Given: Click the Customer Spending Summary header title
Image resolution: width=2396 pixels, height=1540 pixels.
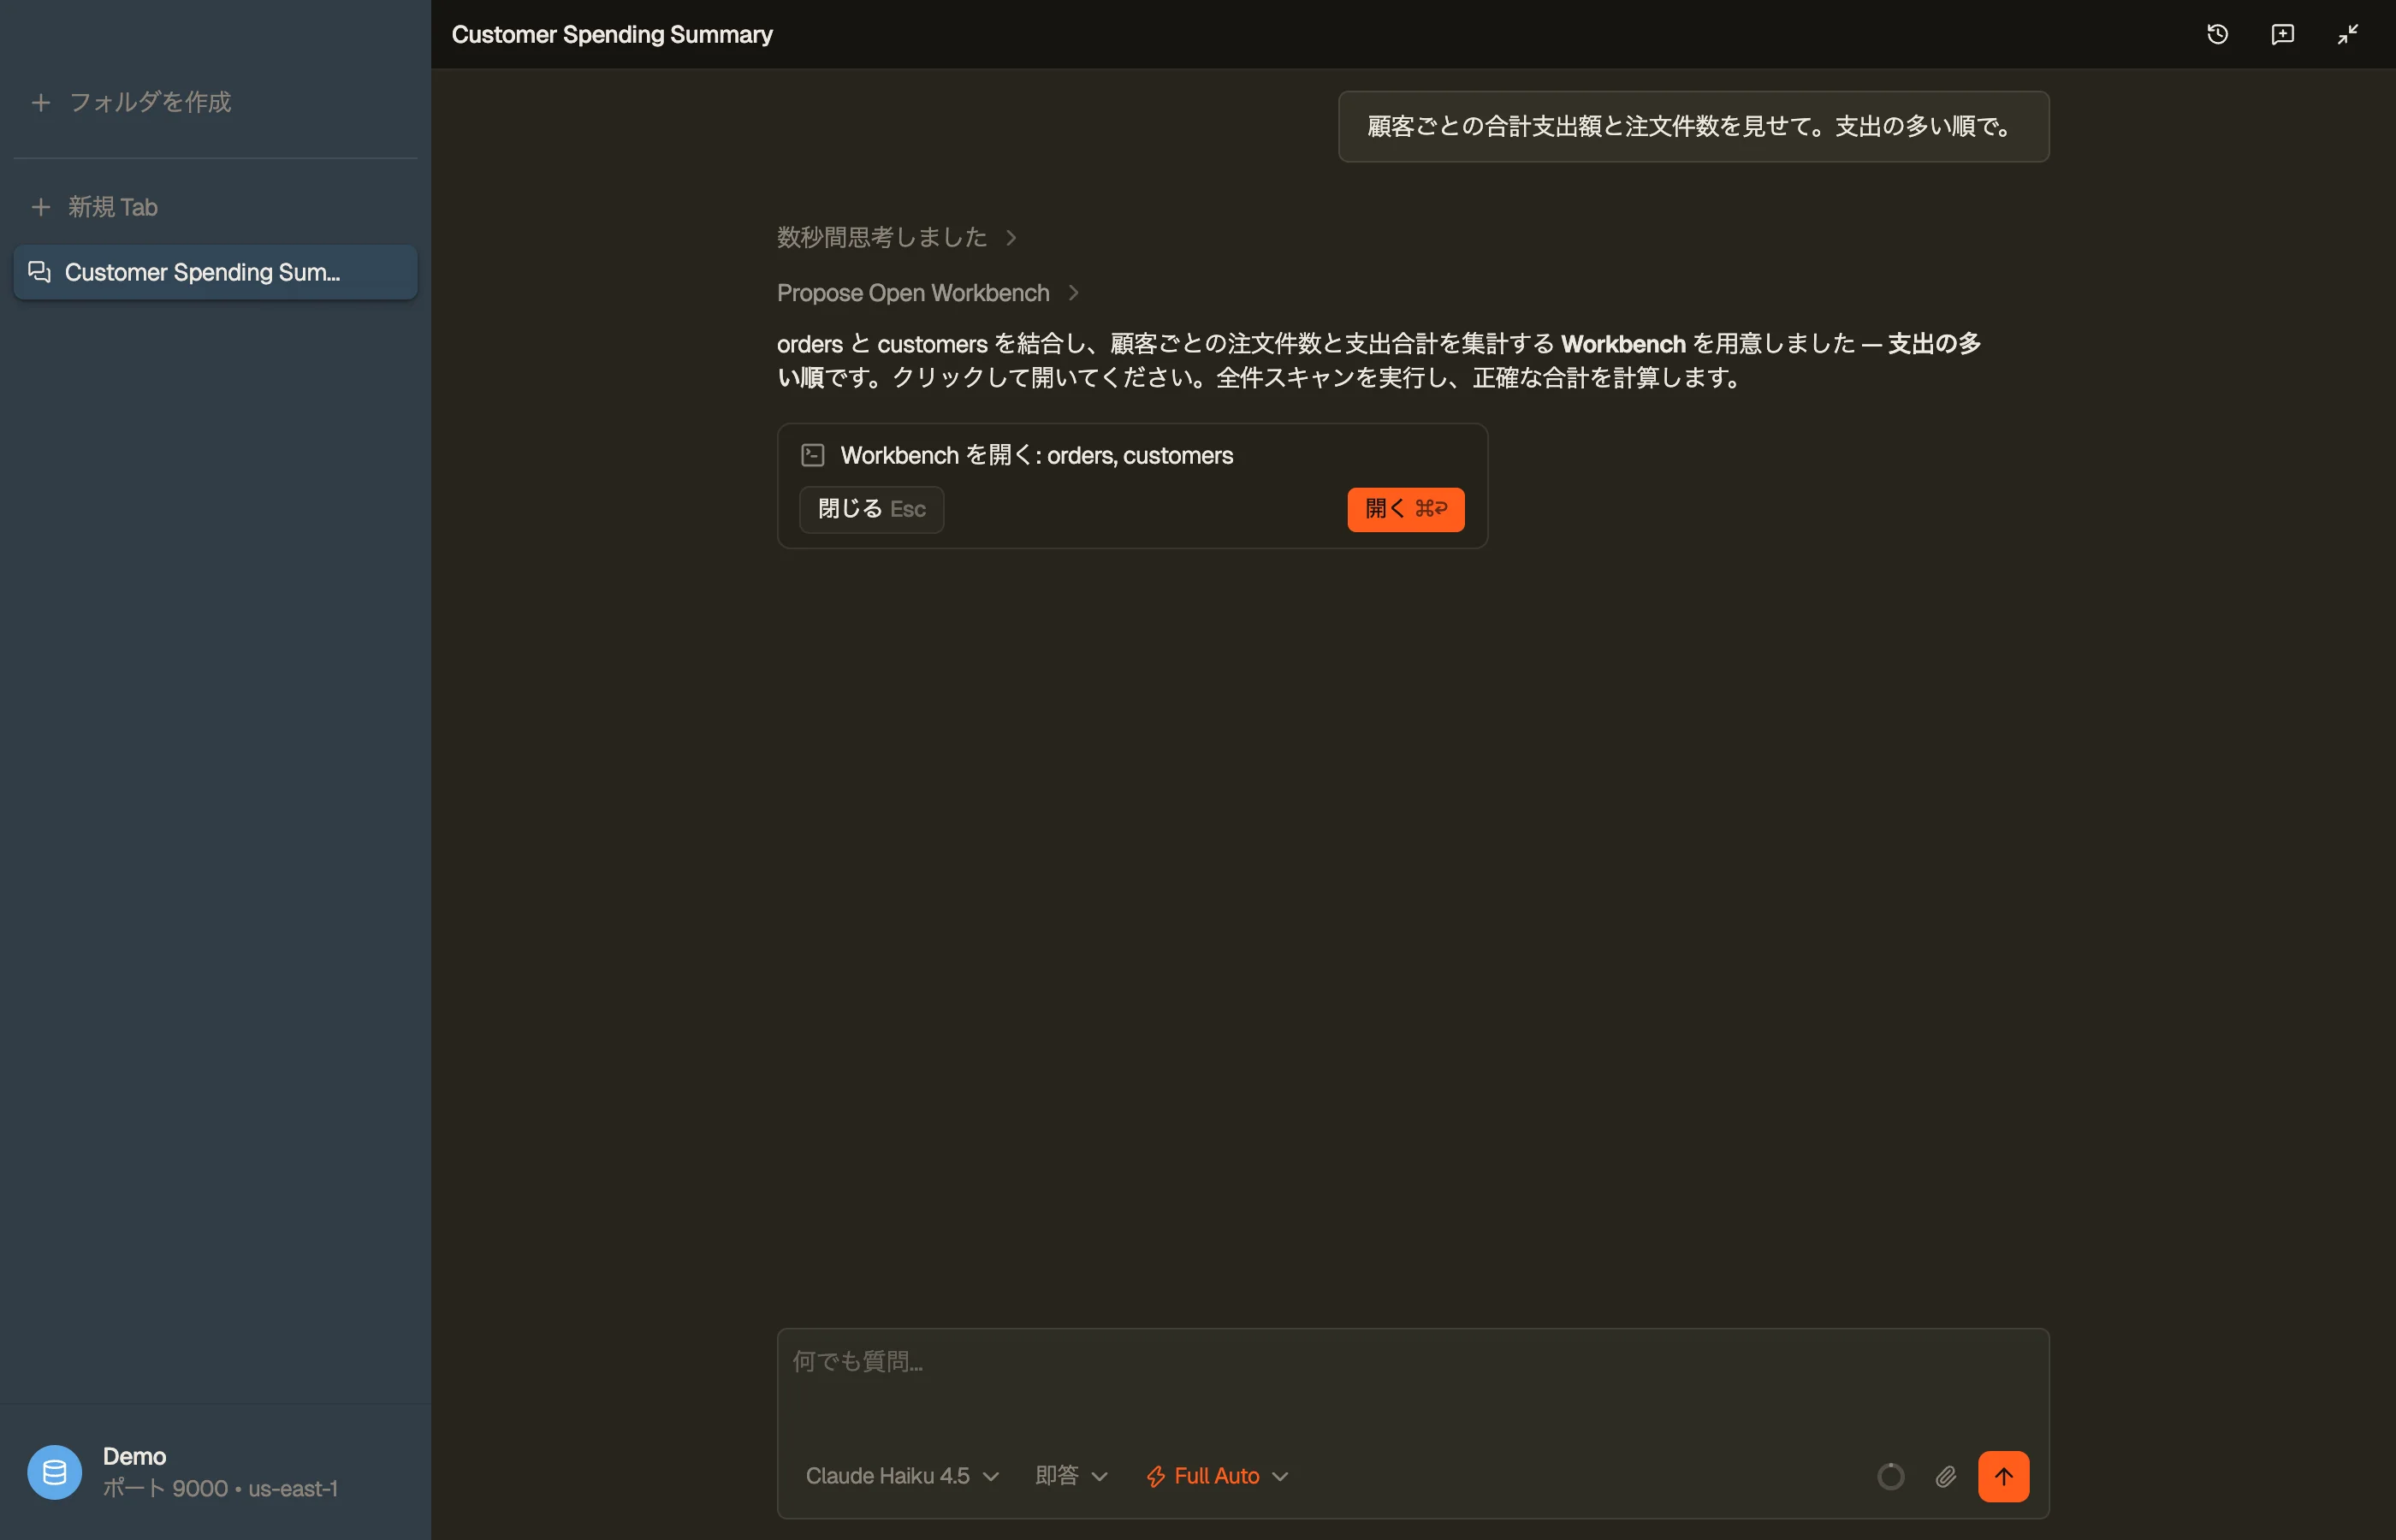Looking at the screenshot, I should coord(612,34).
